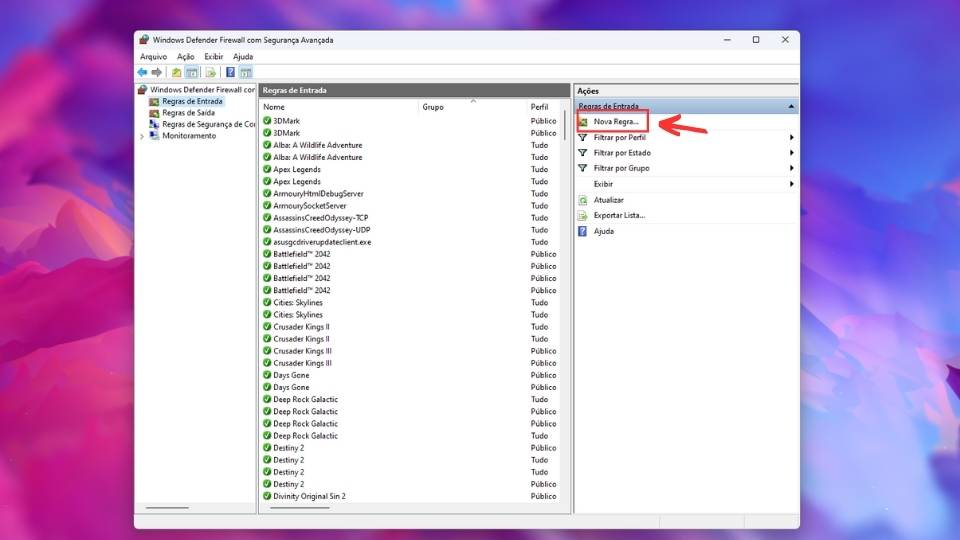Viewport: 960px width, 540px height.
Task: Click the Regras de Segurança de Conexão icon
Action: pyautogui.click(x=154, y=124)
